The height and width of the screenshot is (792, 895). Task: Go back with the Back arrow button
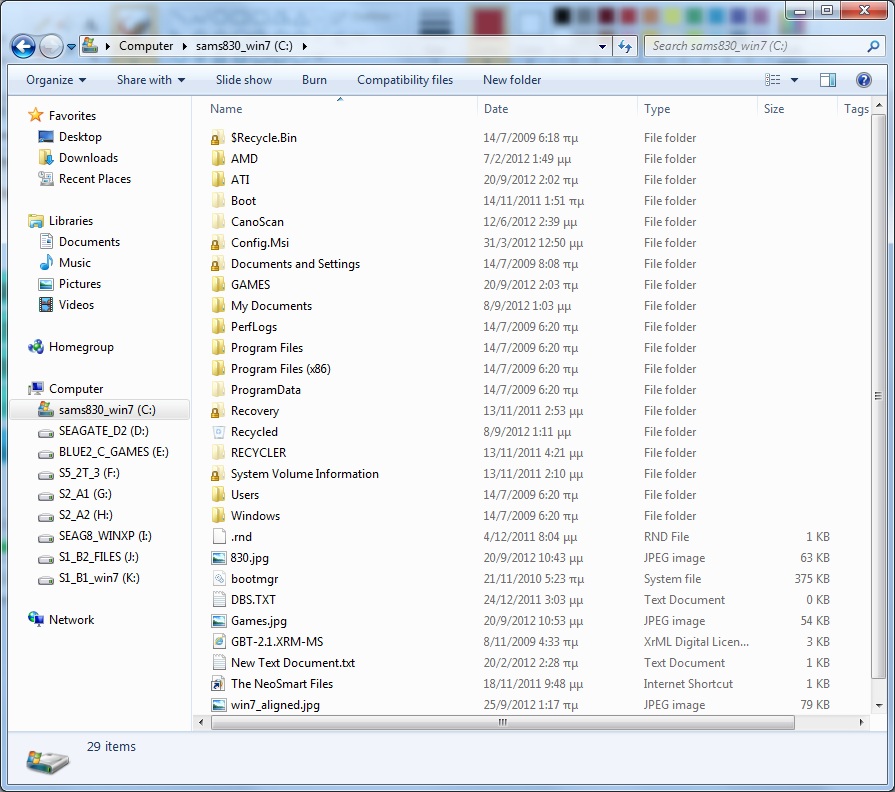point(23,46)
